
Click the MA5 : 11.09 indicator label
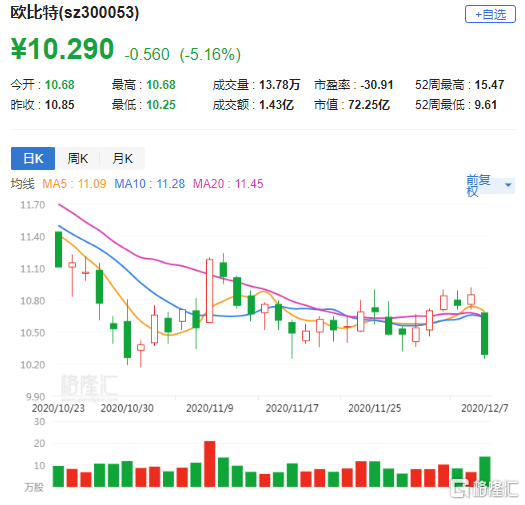tap(74, 184)
